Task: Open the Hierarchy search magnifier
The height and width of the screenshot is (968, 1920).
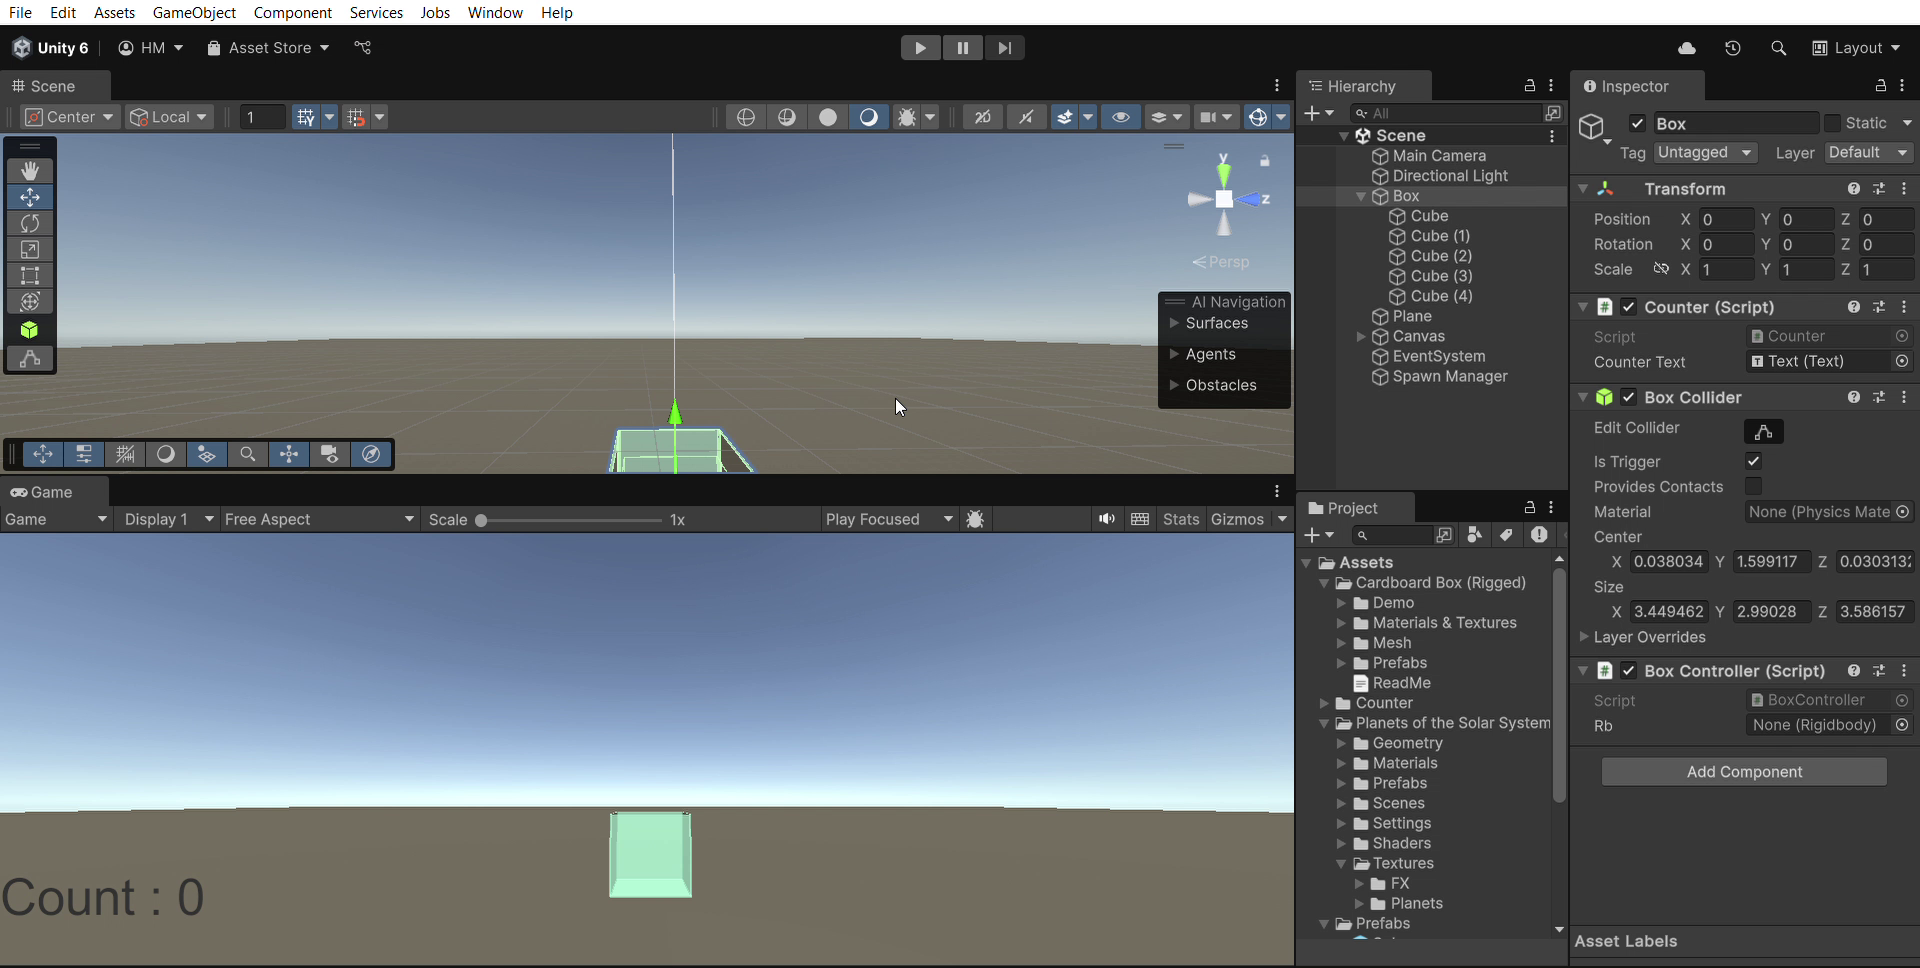Action: click(x=1359, y=113)
